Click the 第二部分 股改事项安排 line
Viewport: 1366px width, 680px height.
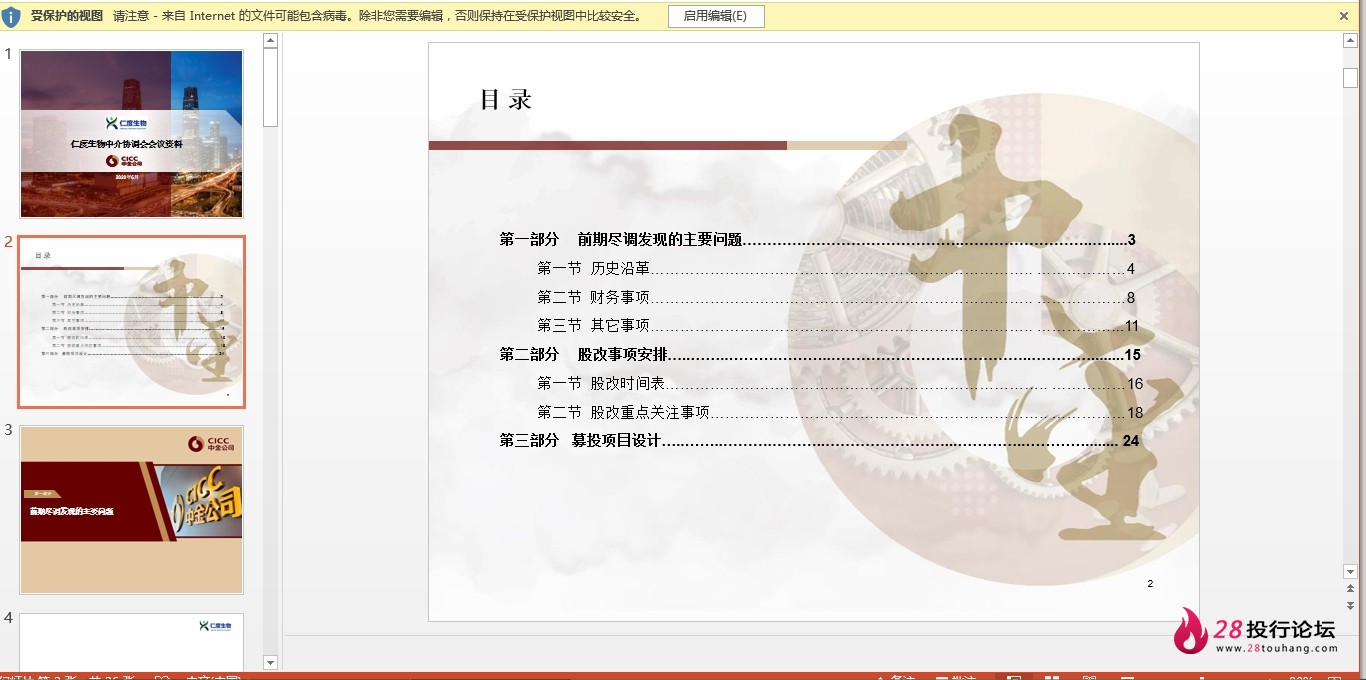[820, 354]
